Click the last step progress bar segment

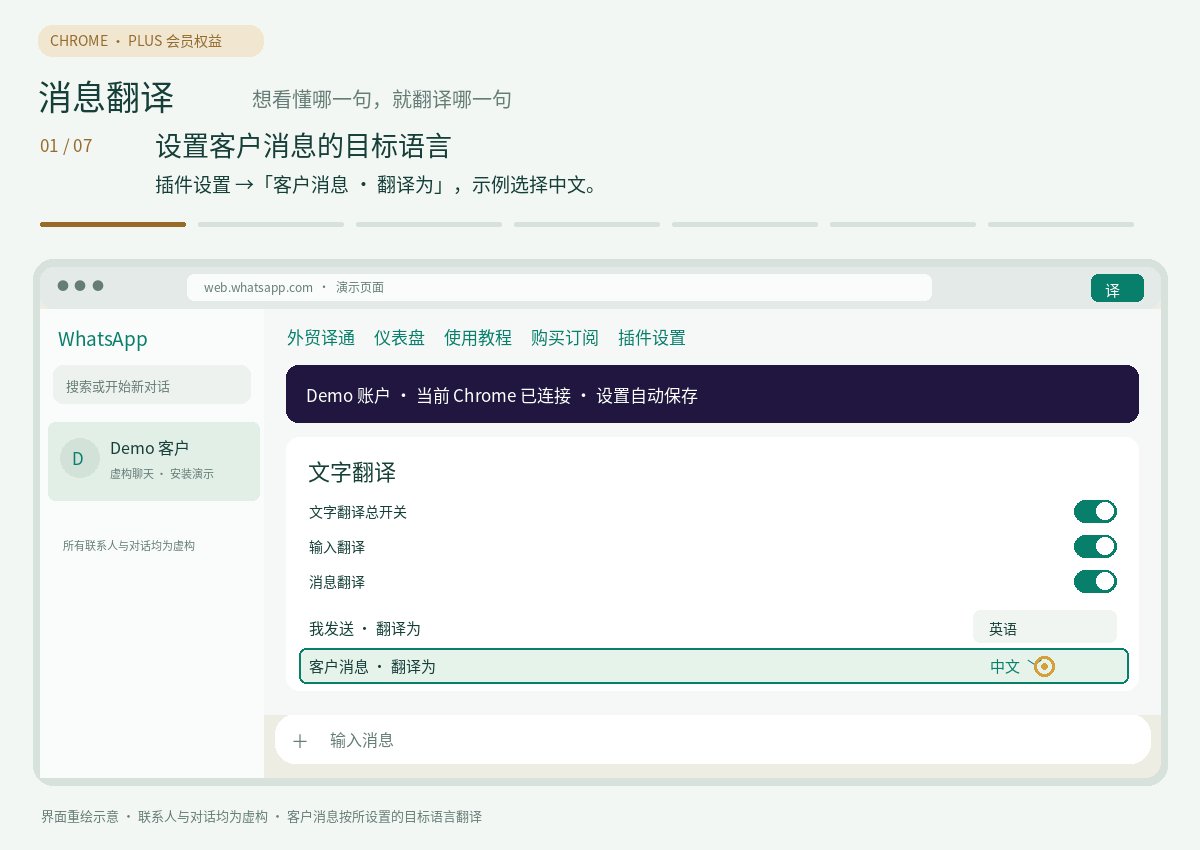pyautogui.click(x=1061, y=224)
